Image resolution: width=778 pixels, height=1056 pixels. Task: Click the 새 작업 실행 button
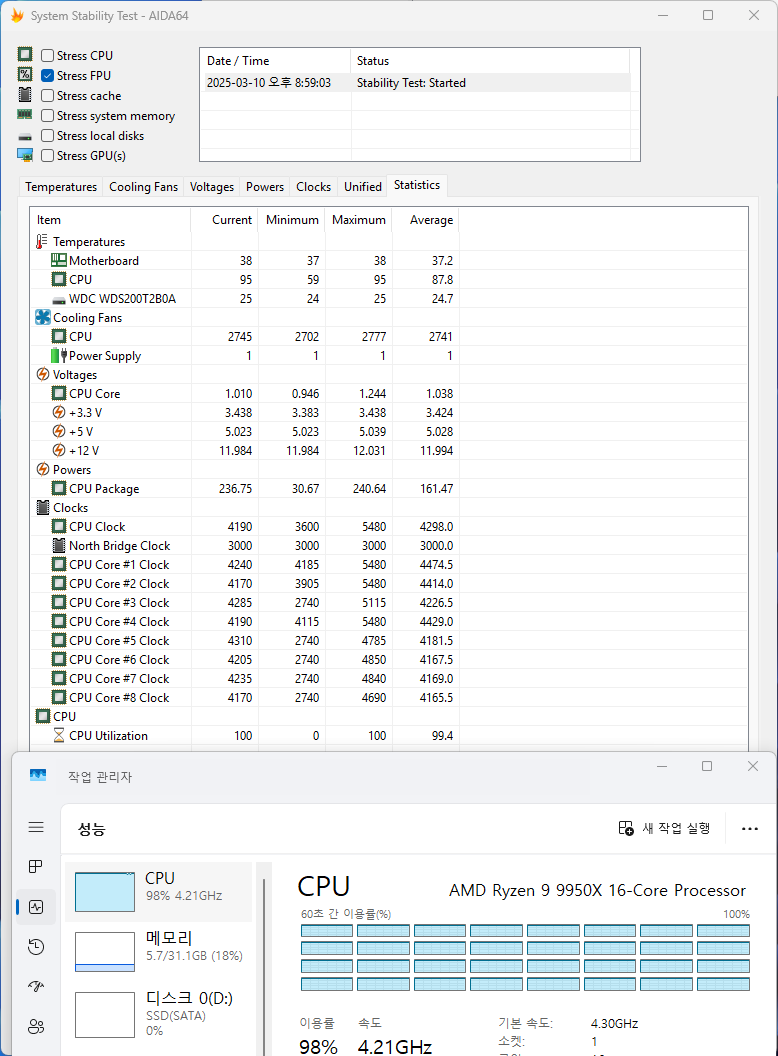point(664,828)
